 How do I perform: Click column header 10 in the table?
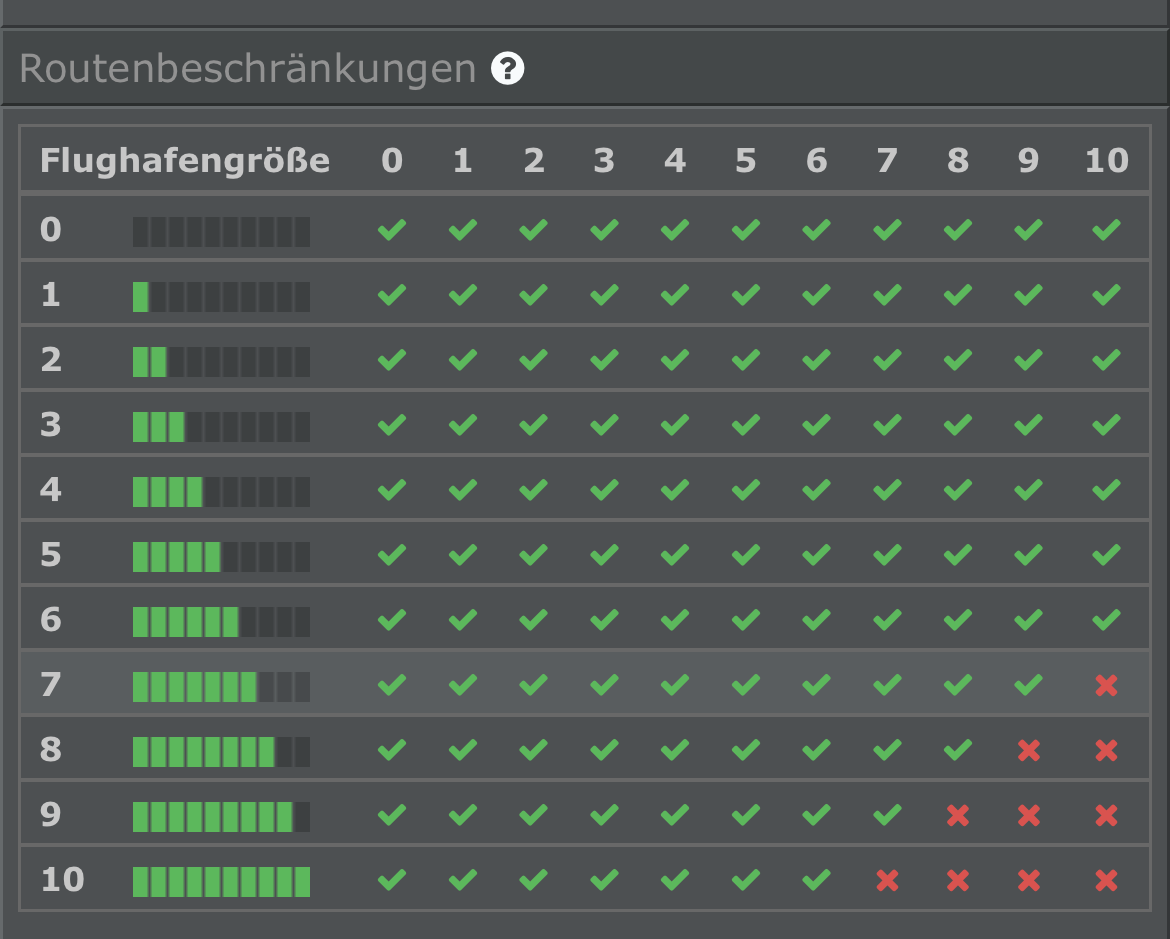(x=1106, y=160)
